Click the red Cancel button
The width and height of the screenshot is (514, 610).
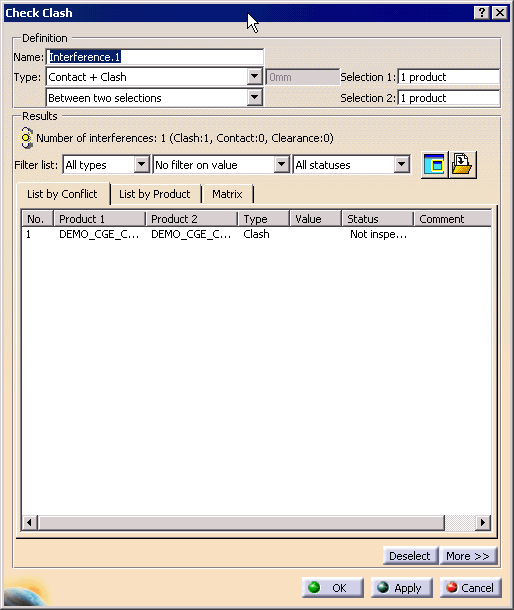tap(471, 587)
